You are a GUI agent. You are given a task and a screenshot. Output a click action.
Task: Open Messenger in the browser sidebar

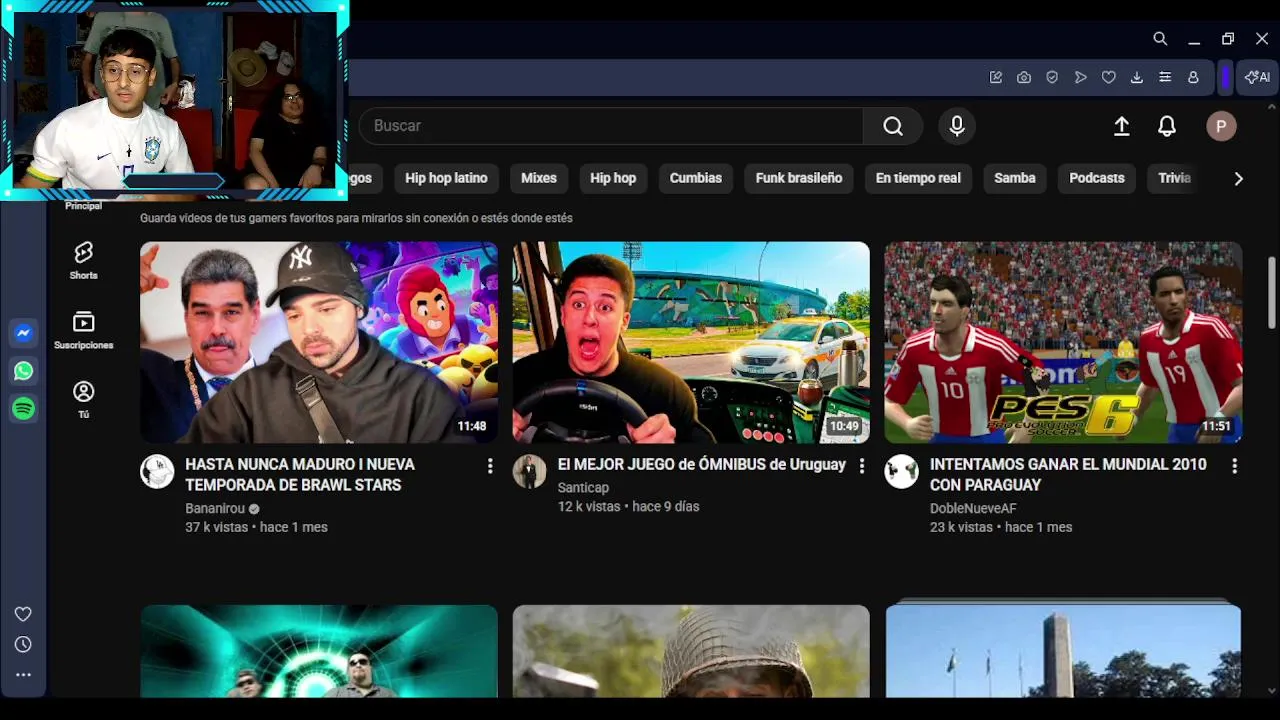(23, 333)
